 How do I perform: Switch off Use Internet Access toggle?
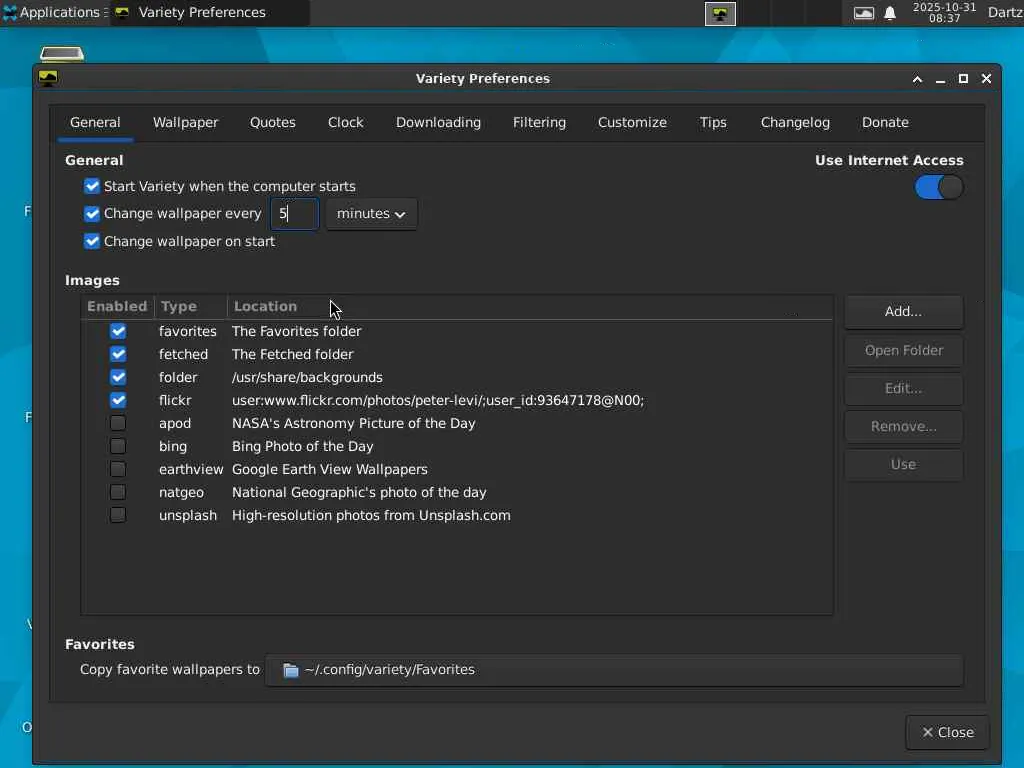click(938, 187)
